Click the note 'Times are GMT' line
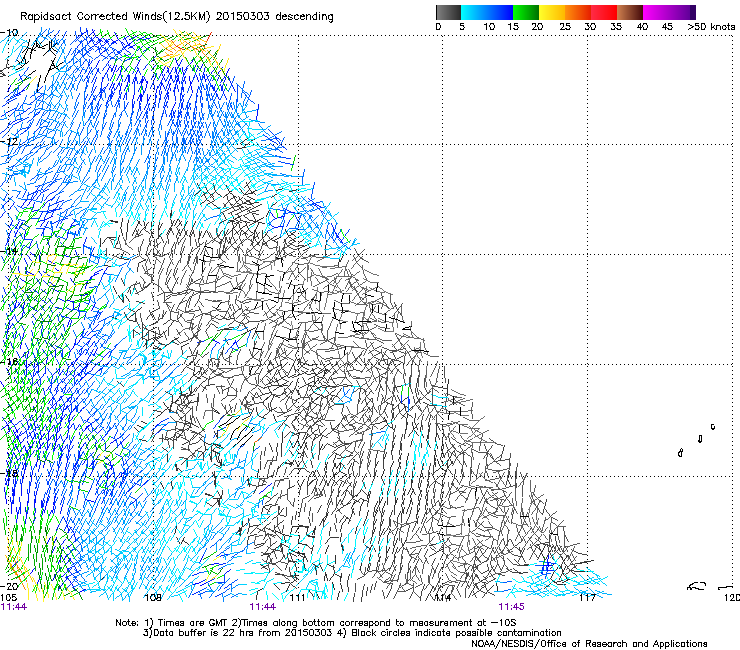 coord(316,623)
